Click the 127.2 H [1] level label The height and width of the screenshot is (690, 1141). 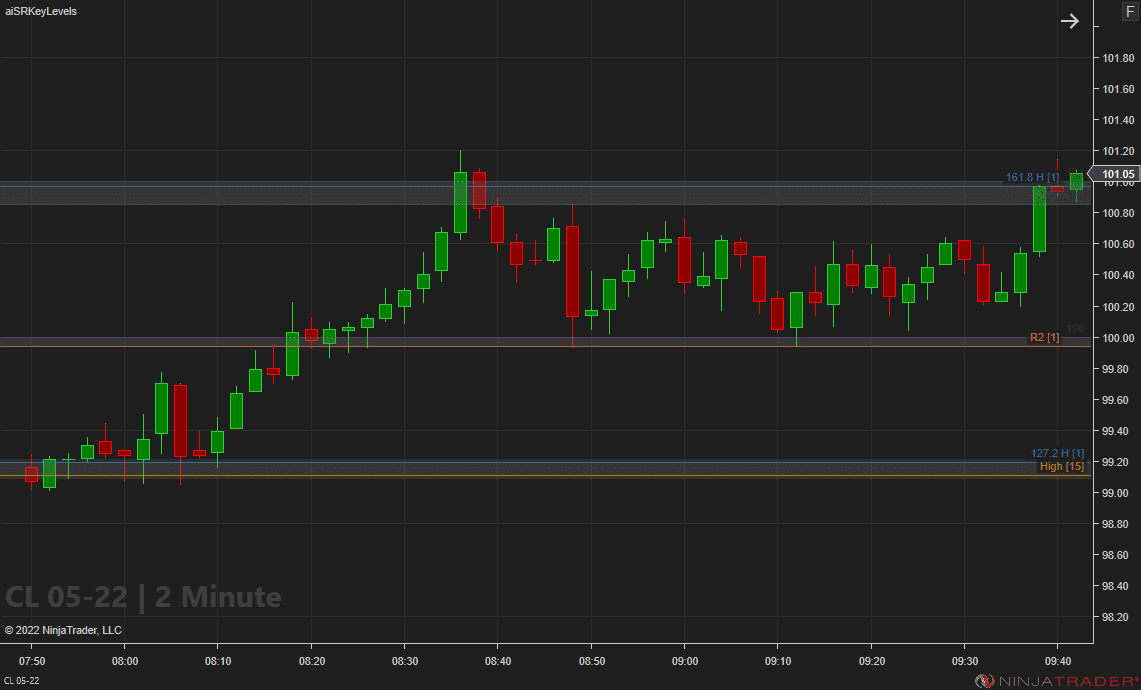click(1058, 453)
